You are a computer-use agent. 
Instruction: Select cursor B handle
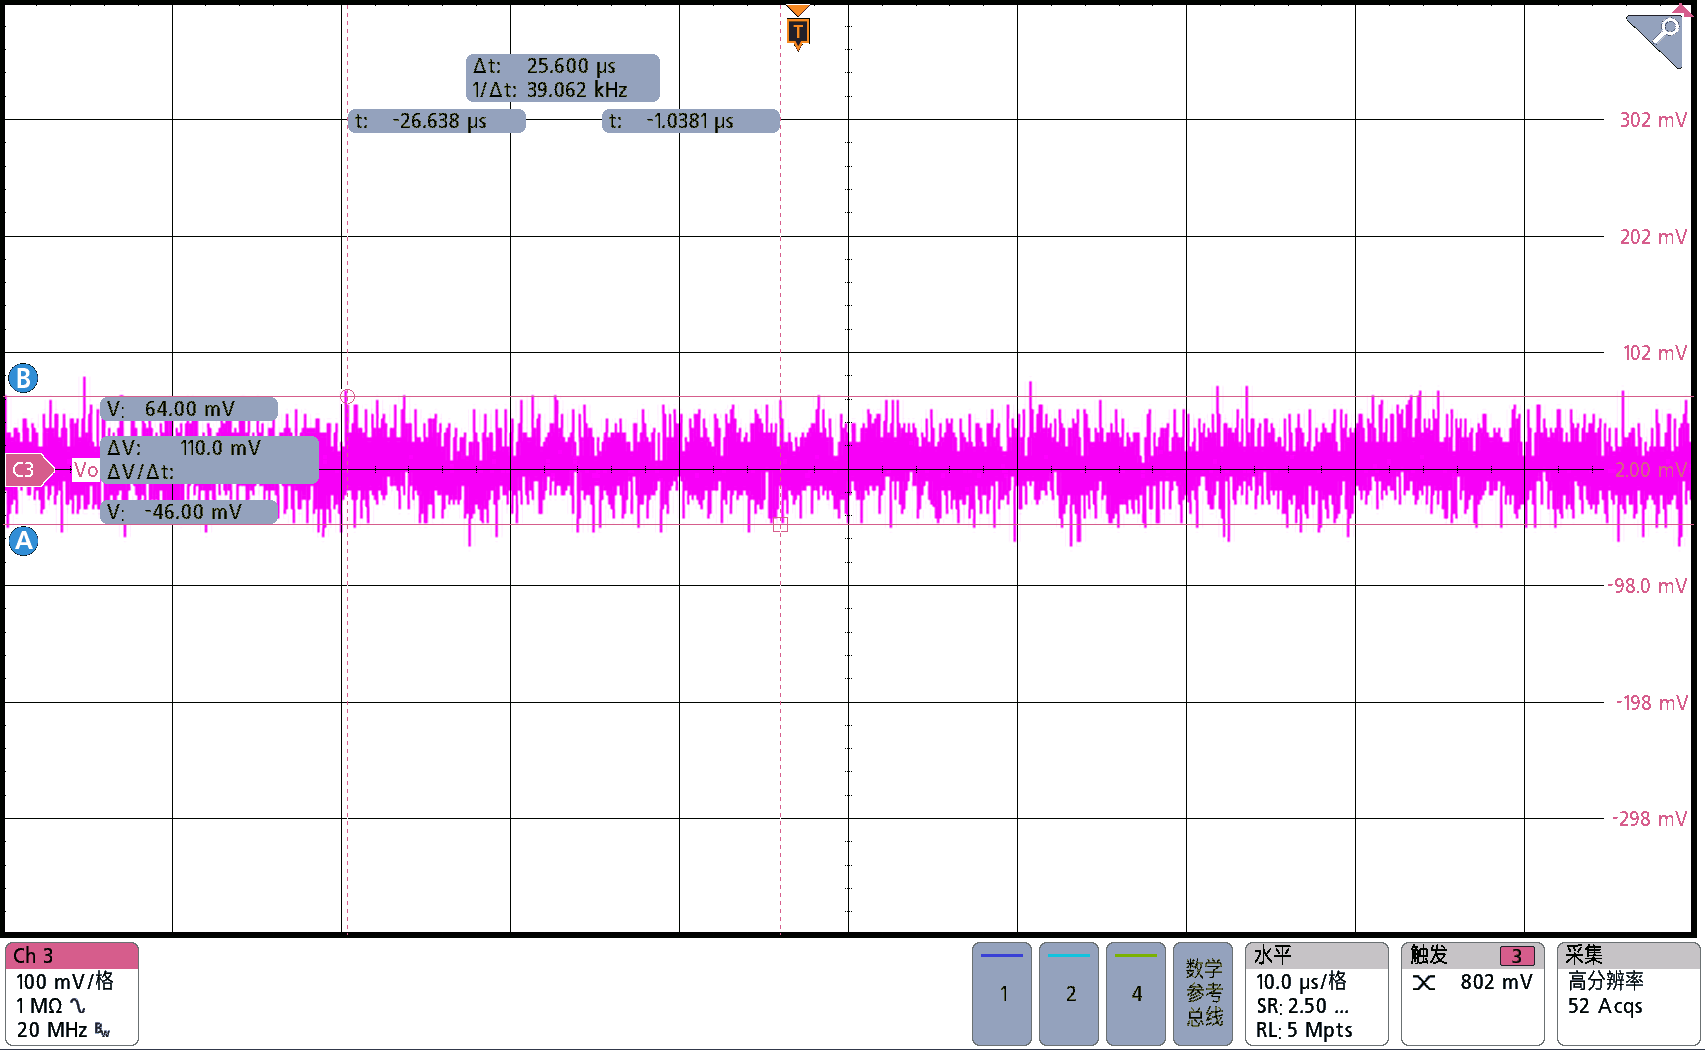[23, 378]
